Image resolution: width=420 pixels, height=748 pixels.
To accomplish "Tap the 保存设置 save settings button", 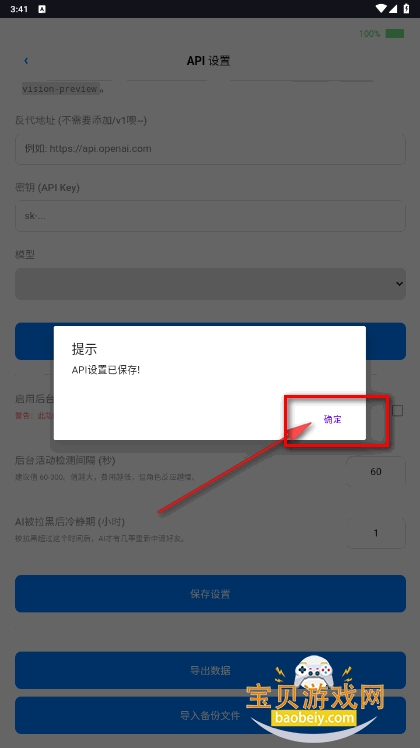I will tap(210, 593).
